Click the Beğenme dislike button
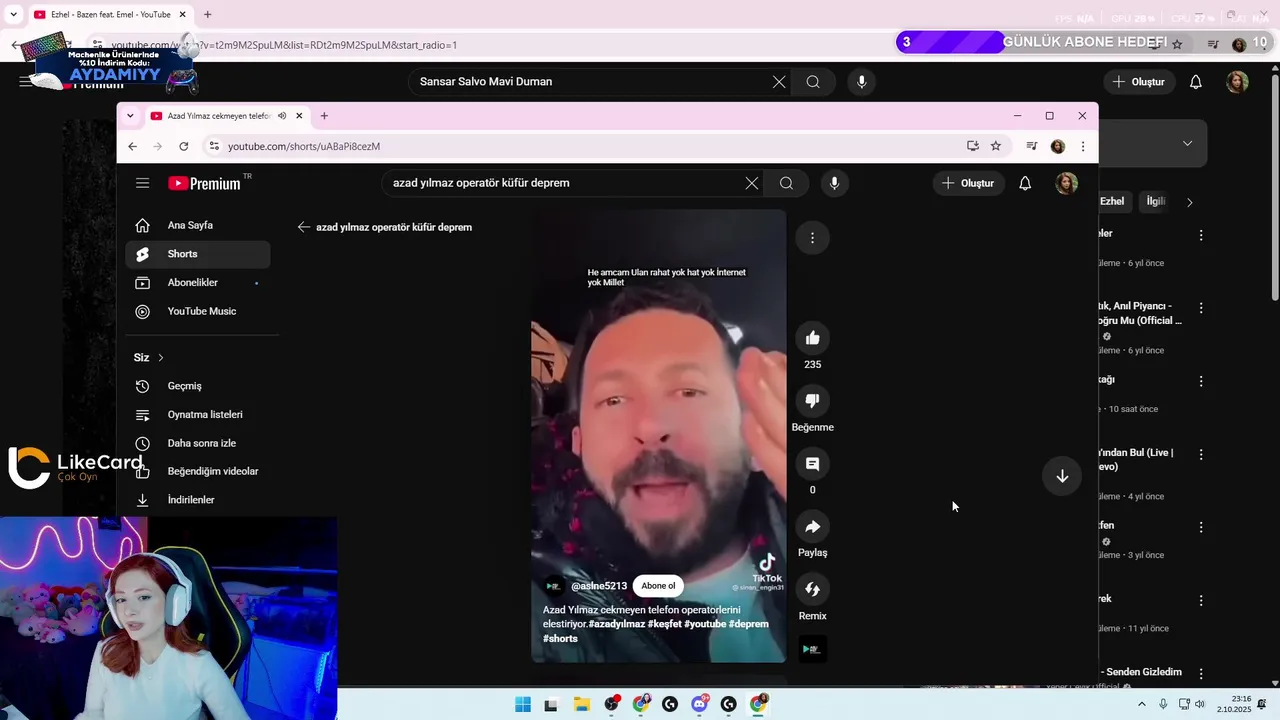 pyautogui.click(x=812, y=401)
